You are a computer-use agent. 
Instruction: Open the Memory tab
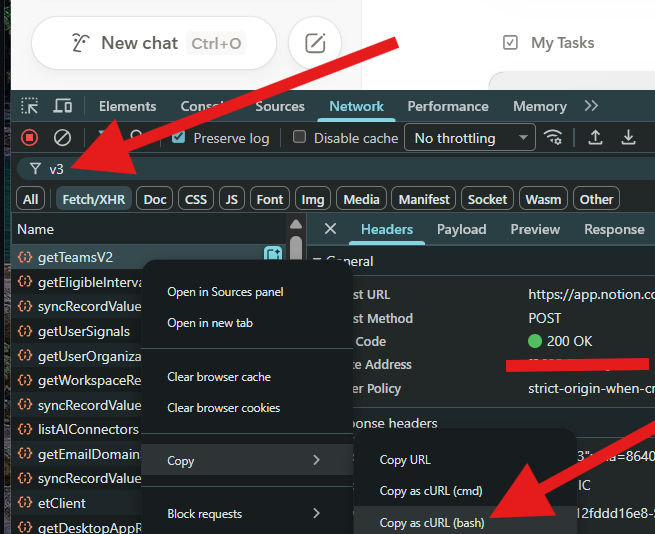(540, 106)
